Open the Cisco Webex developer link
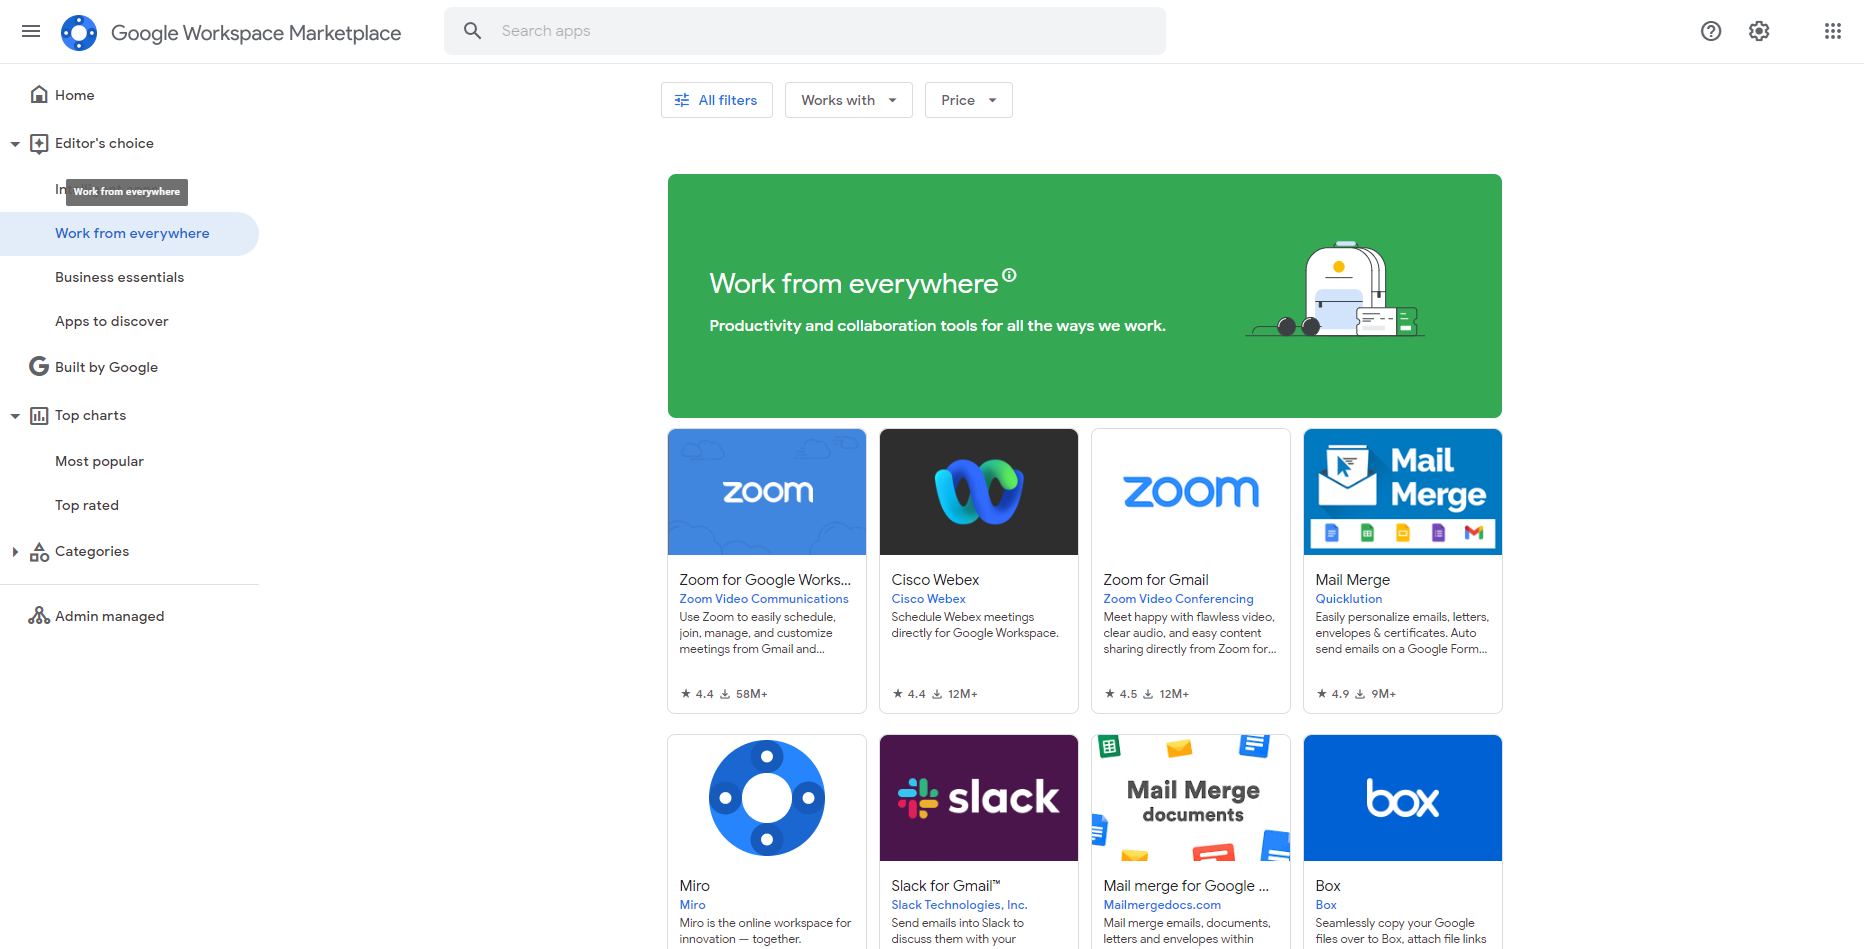 929,599
